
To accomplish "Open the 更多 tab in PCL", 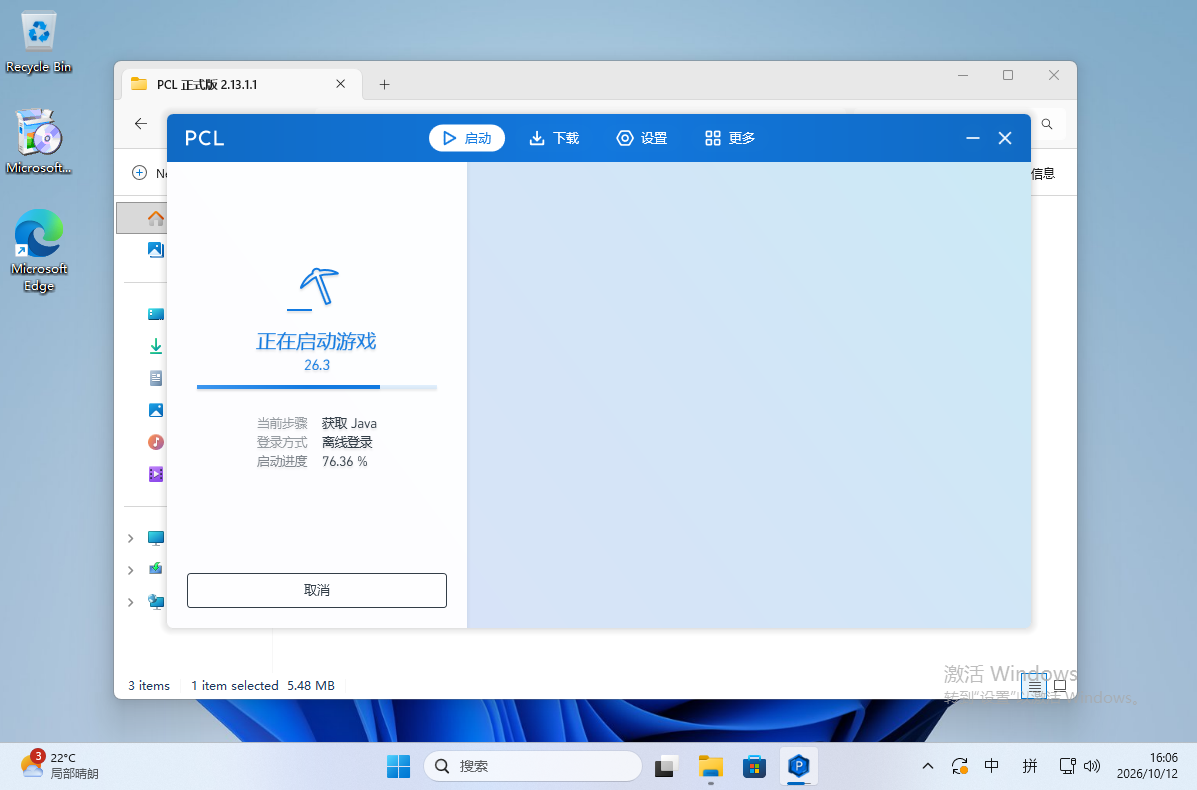I will pos(730,138).
